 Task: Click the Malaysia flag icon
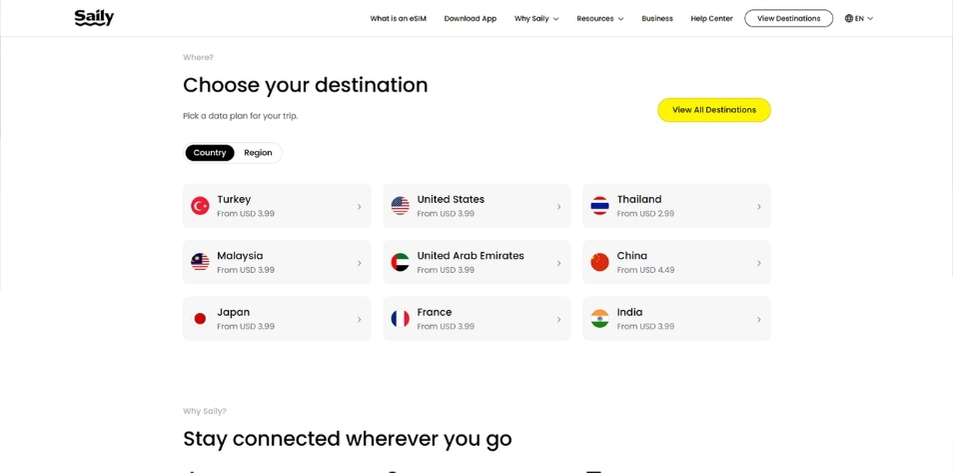[x=200, y=262]
